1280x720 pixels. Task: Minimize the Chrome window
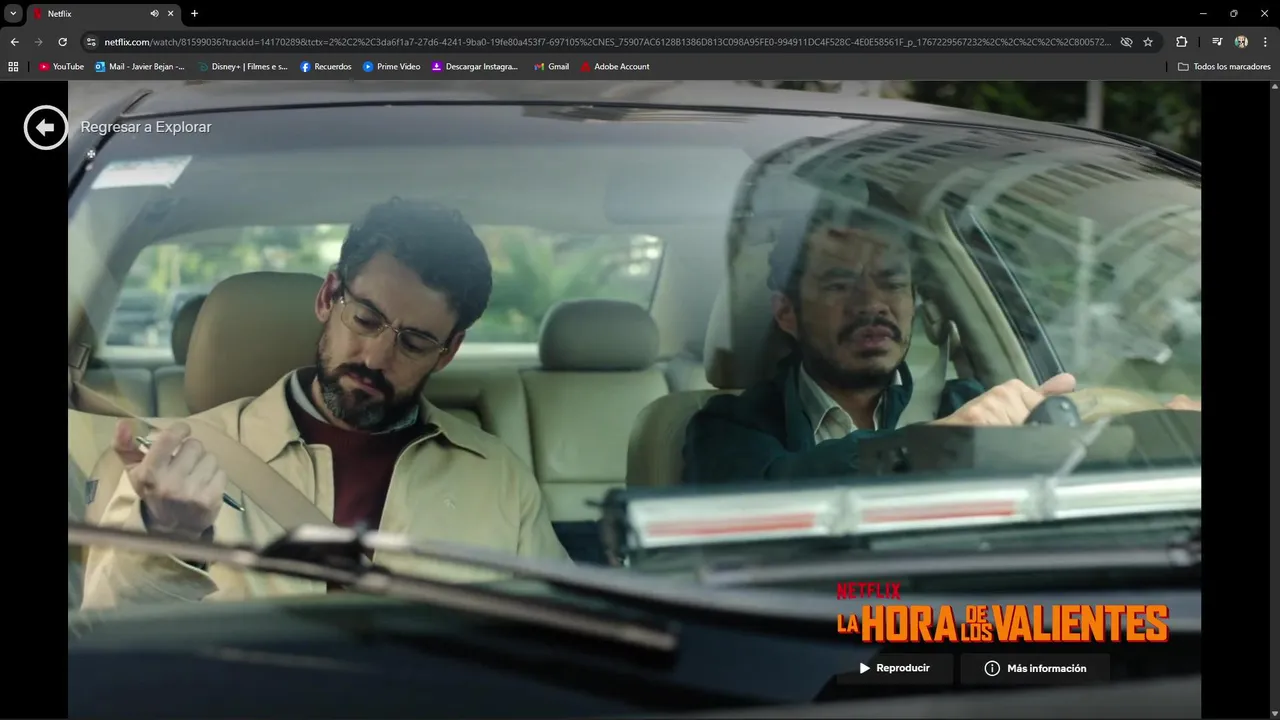coord(1202,13)
